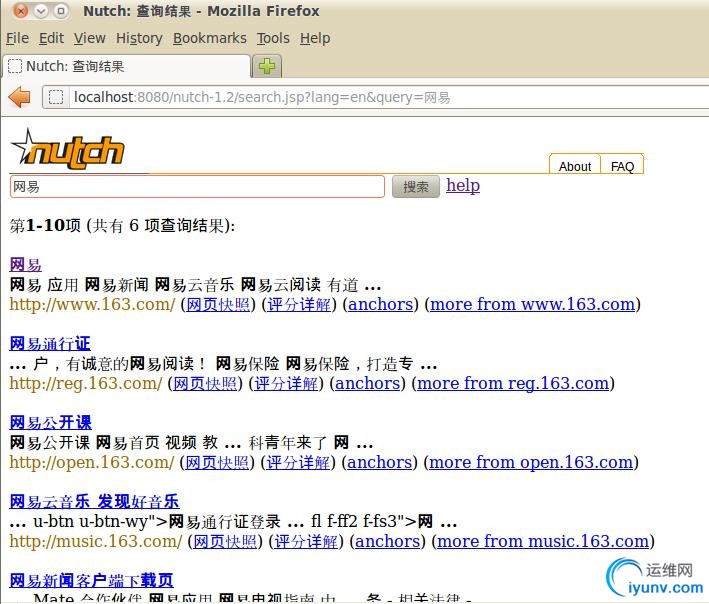Open the 网易云音乐 发现好音乐 result title
The width and height of the screenshot is (709, 604).
point(94,502)
